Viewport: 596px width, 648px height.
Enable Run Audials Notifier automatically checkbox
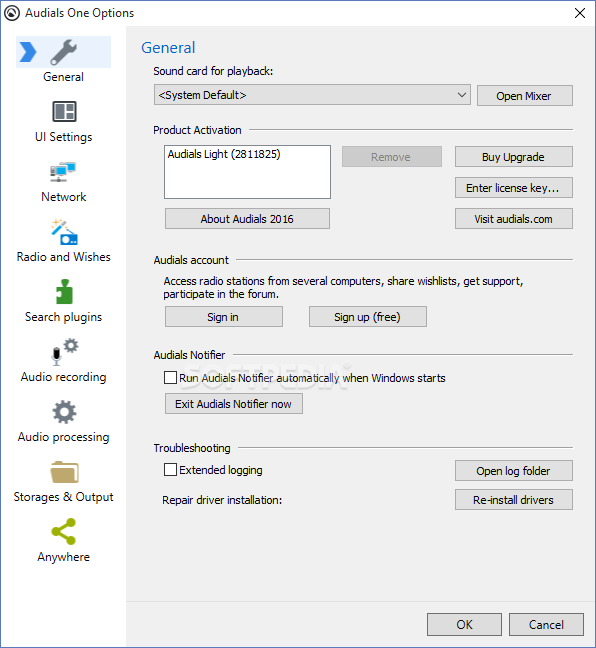(x=170, y=377)
